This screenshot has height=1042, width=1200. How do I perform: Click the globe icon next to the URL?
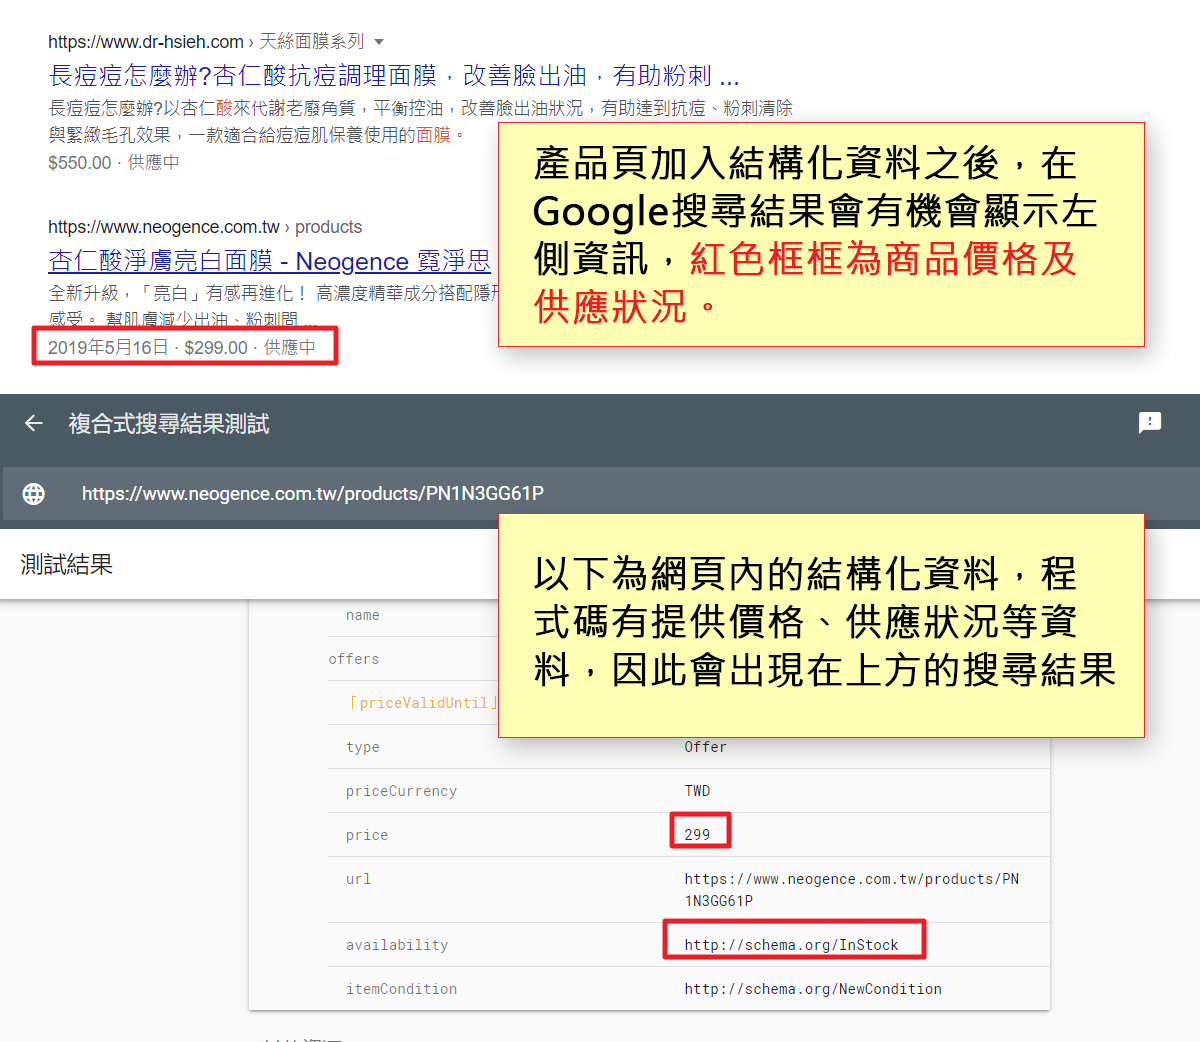click(34, 493)
